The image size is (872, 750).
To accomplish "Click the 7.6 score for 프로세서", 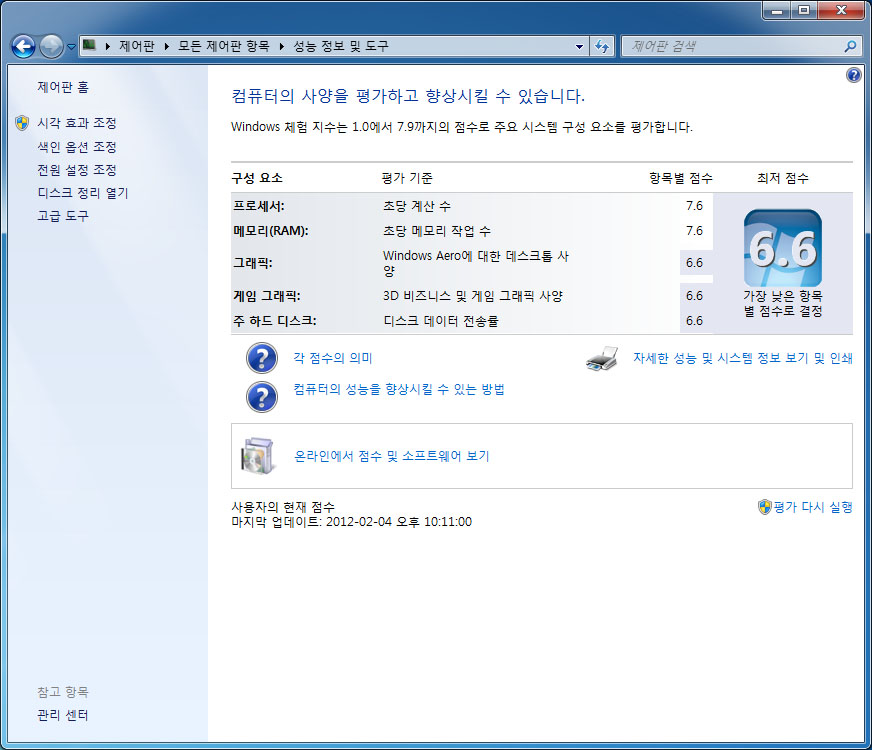I will 694,206.
